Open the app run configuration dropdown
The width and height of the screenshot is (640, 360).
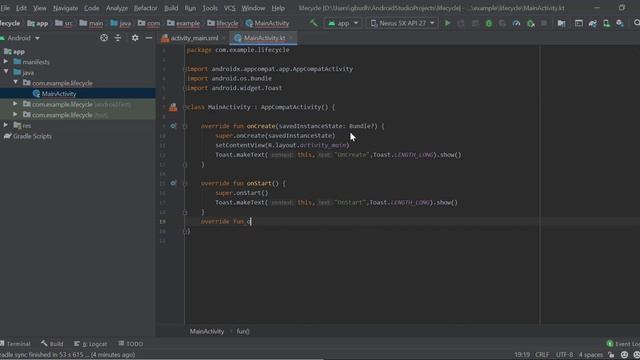click(343, 23)
